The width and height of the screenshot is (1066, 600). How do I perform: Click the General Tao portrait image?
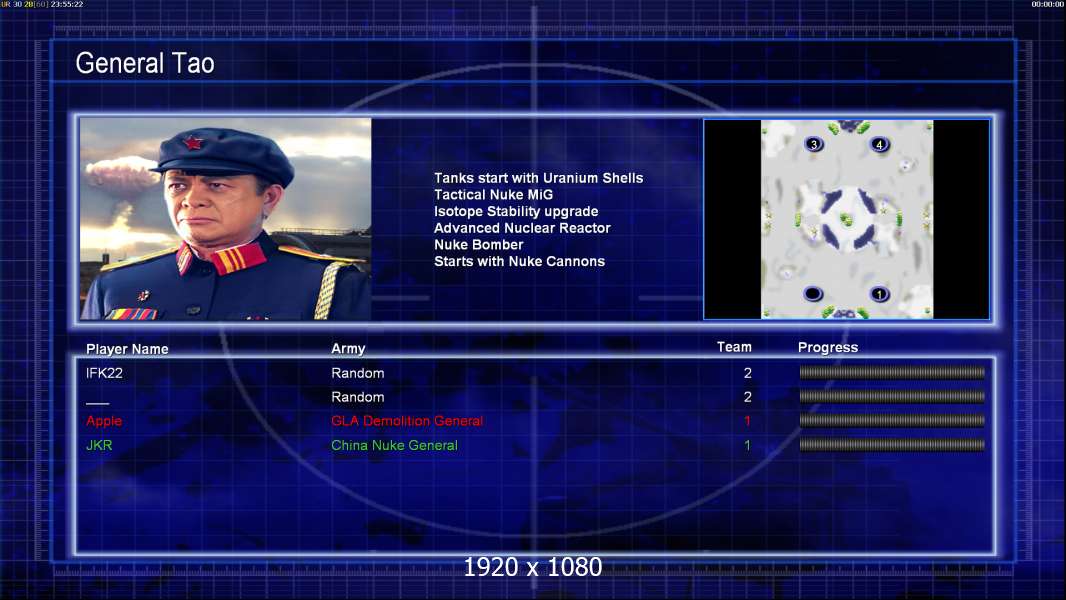tap(226, 219)
